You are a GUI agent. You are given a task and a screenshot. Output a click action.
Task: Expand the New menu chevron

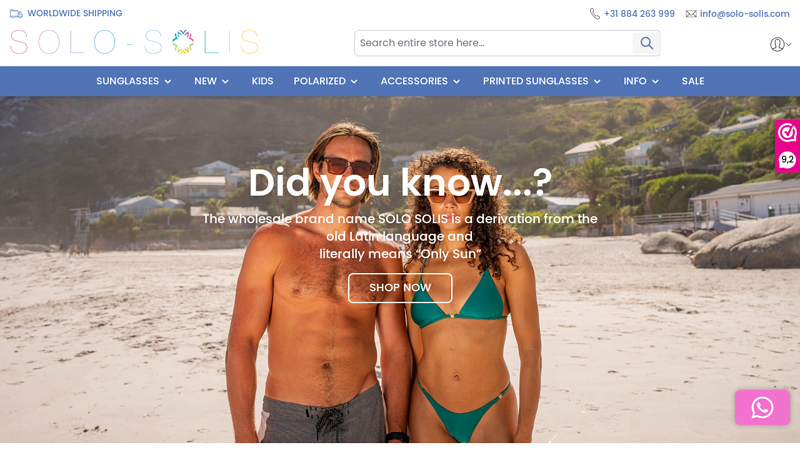click(226, 82)
